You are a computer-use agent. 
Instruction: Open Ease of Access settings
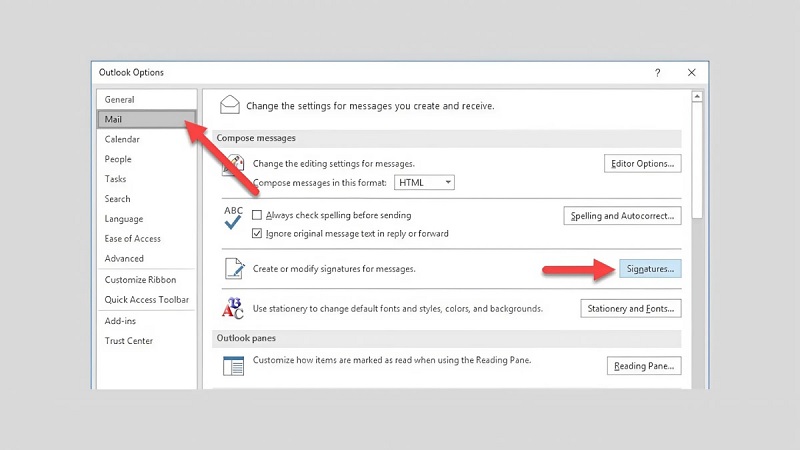(x=146, y=238)
